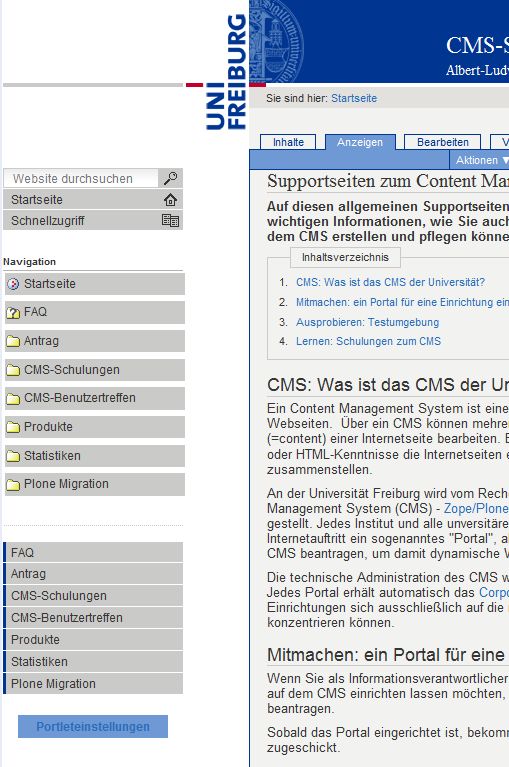The image size is (509, 767).
Task: Click the home icon beside Startseite
Action: (170, 200)
